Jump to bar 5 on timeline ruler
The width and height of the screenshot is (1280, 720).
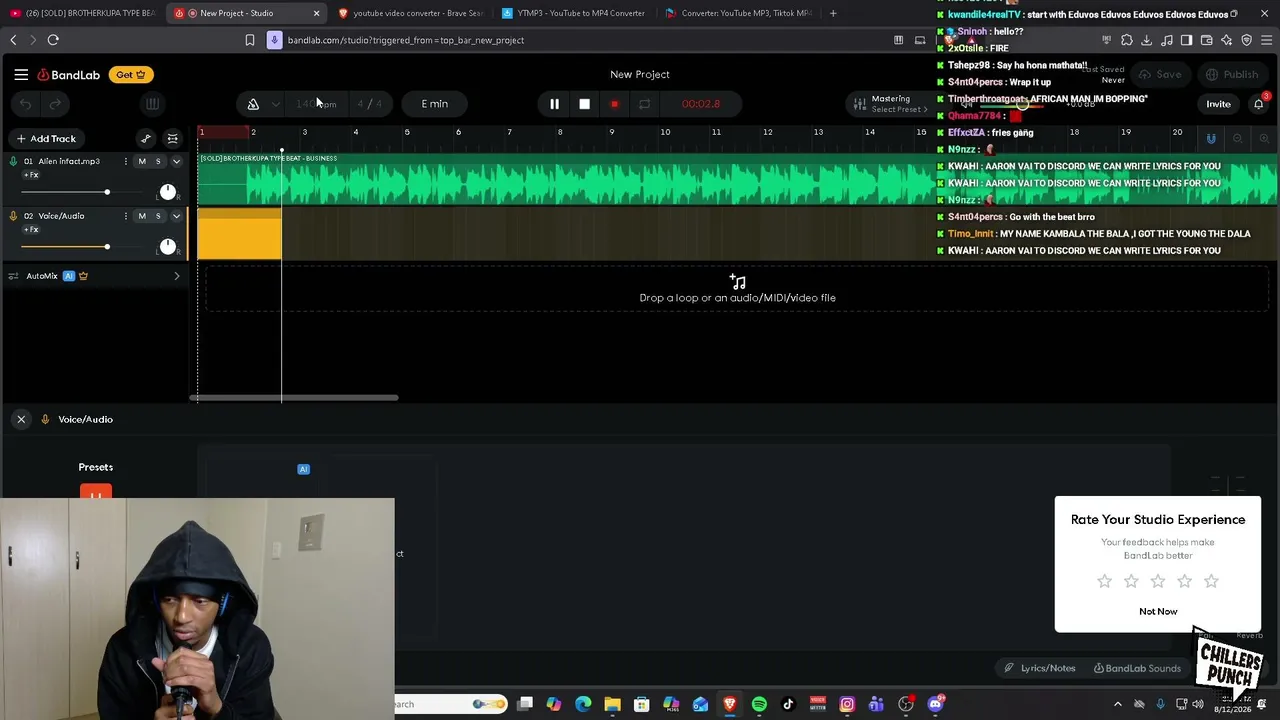click(407, 132)
